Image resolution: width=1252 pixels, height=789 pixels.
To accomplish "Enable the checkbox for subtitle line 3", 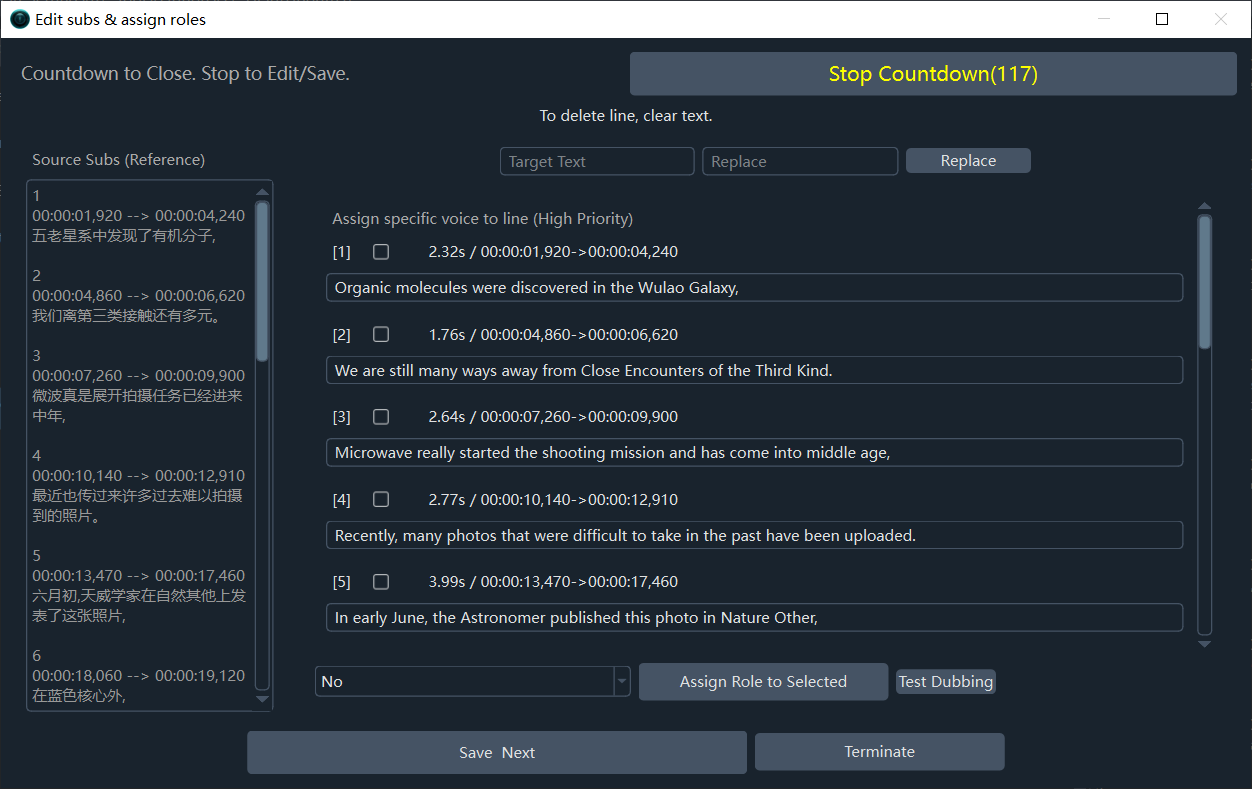I will click(x=381, y=417).
